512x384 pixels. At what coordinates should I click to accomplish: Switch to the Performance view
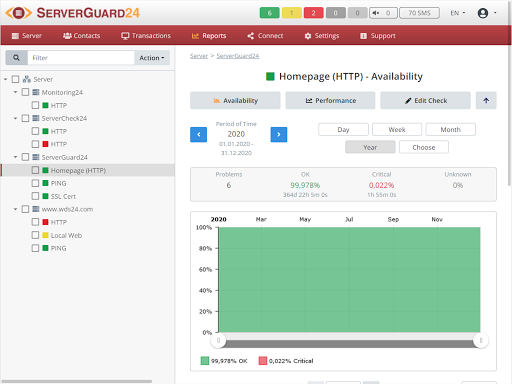pos(330,100)
